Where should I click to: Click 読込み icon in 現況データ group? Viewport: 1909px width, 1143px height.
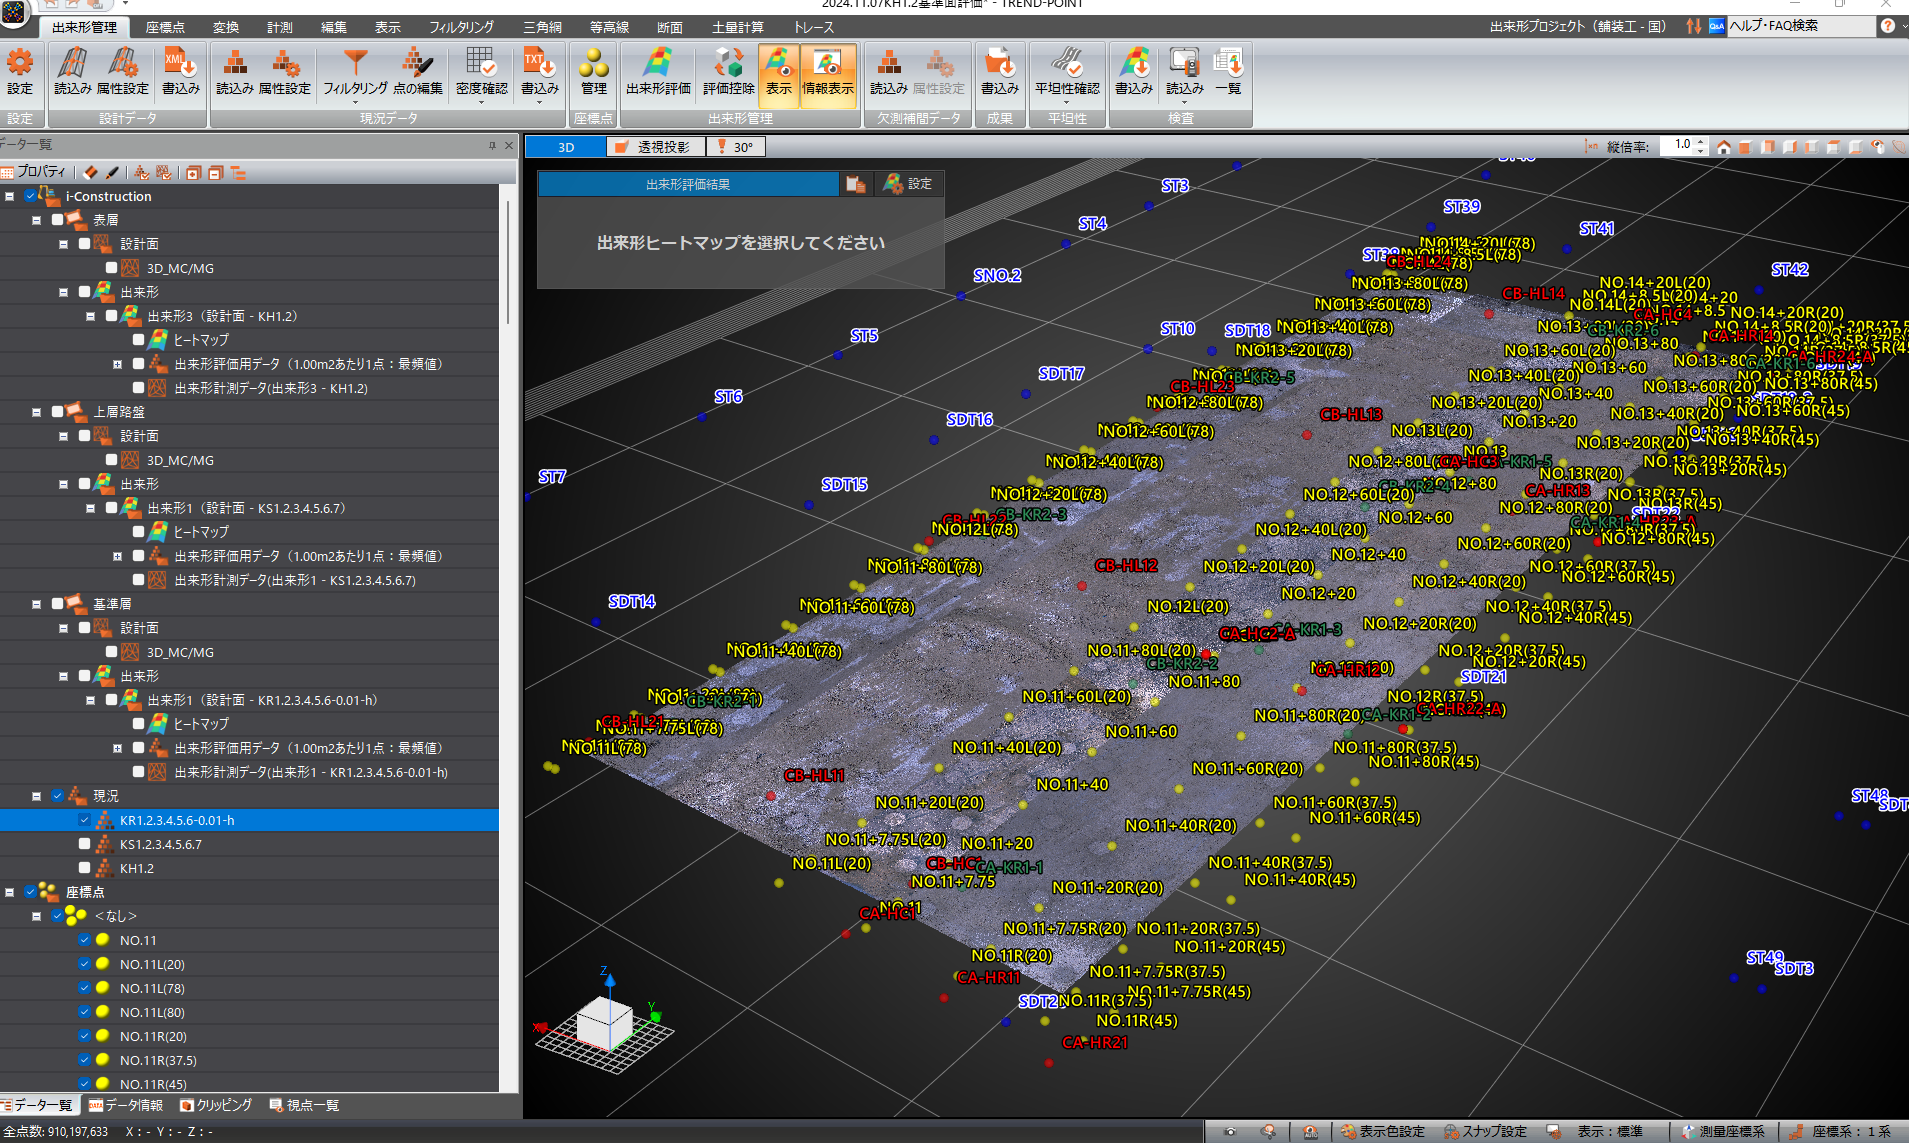235,71
